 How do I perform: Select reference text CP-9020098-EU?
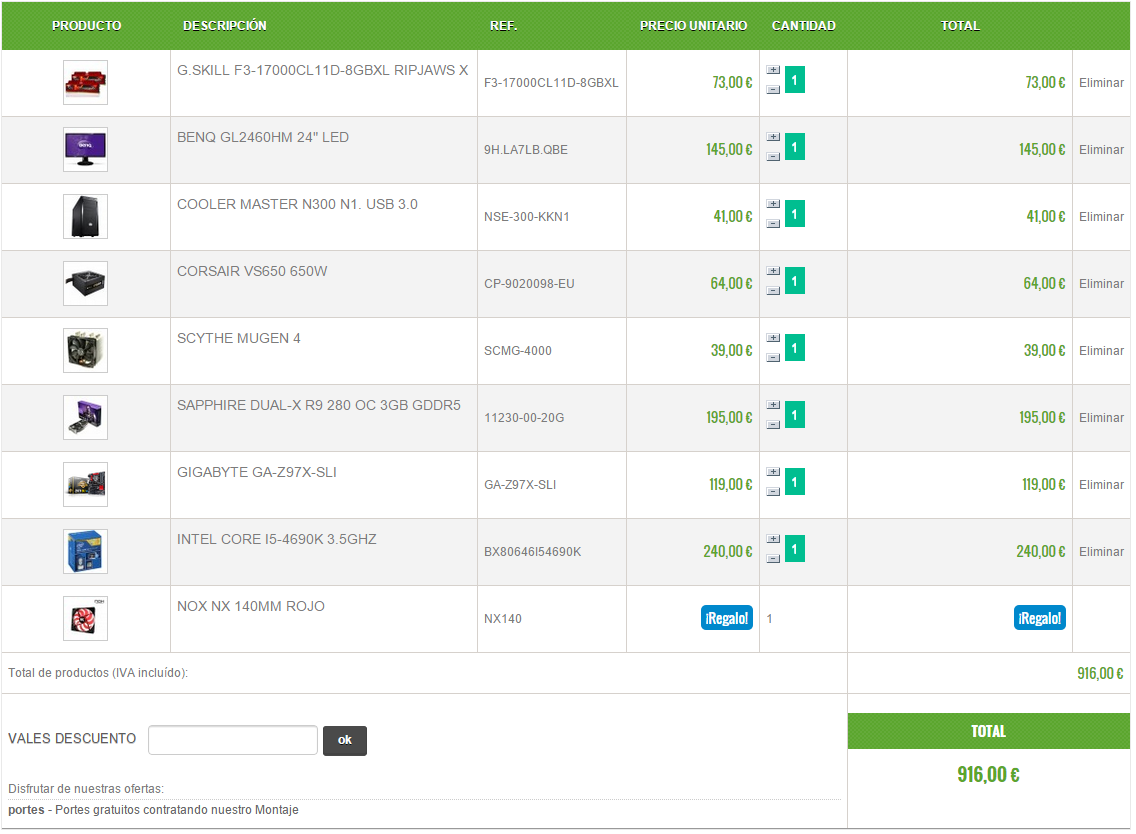click(529, 284)
